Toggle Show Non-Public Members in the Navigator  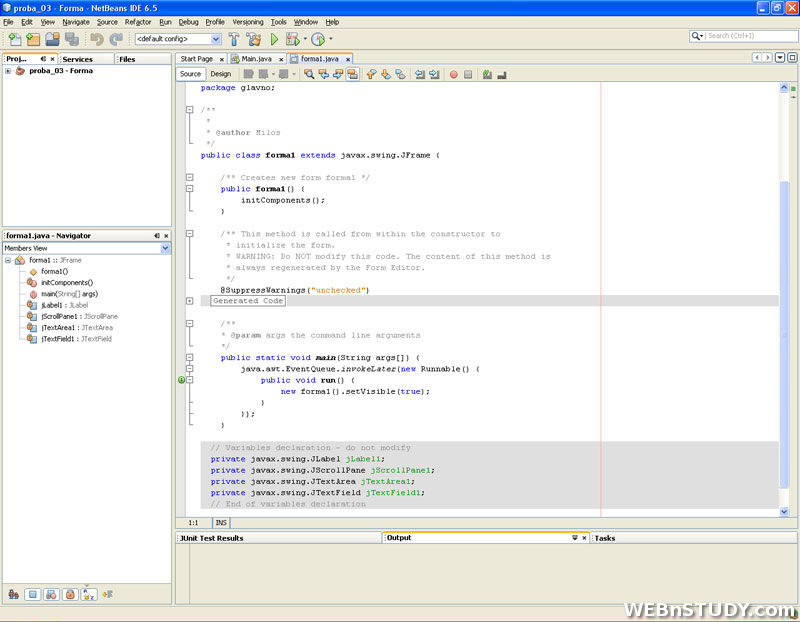click(x=70, y=594)
